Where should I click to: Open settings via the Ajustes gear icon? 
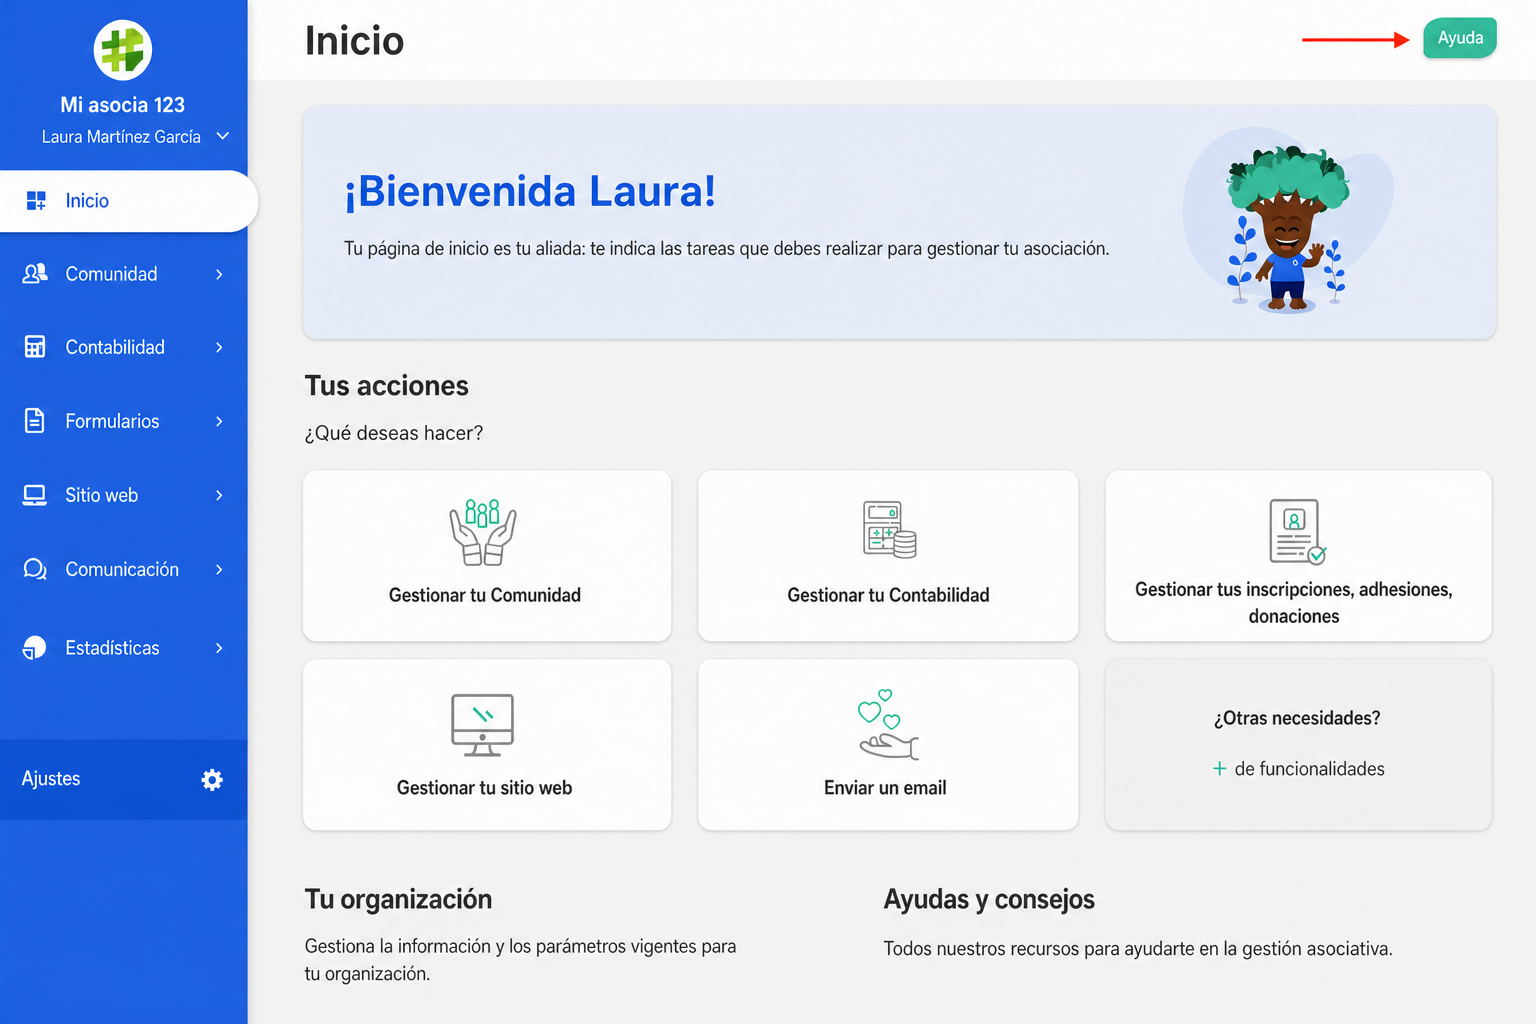tap(212, 780)
